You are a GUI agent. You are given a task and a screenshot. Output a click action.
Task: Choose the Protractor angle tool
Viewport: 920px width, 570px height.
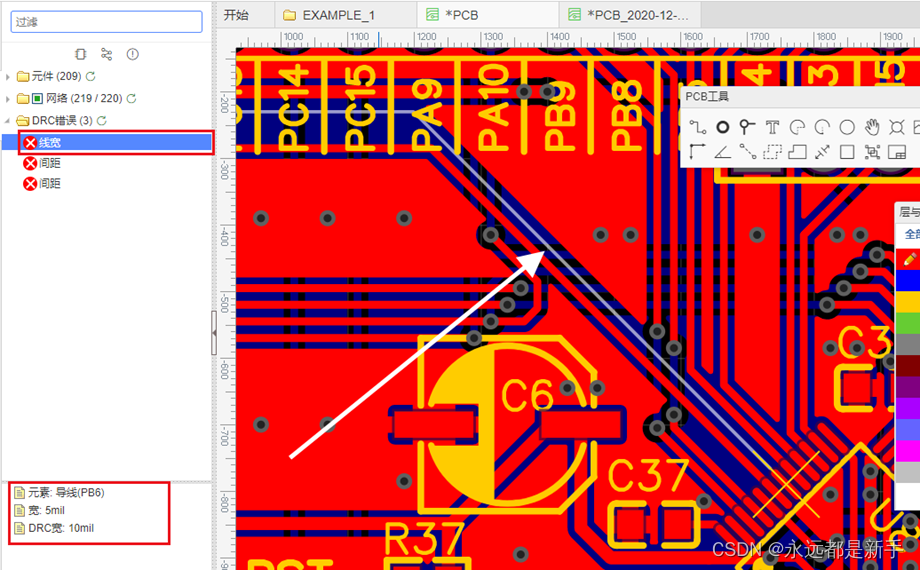(723, 152)
